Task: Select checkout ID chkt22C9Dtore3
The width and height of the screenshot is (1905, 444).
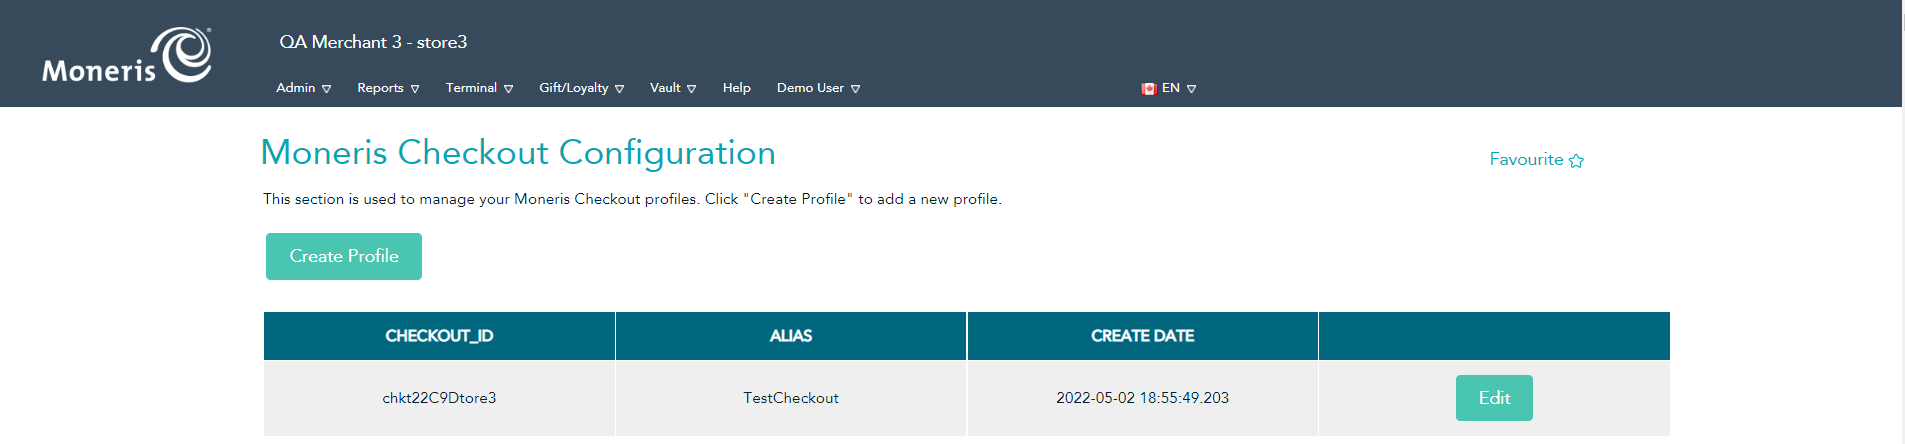Action: 439,398
